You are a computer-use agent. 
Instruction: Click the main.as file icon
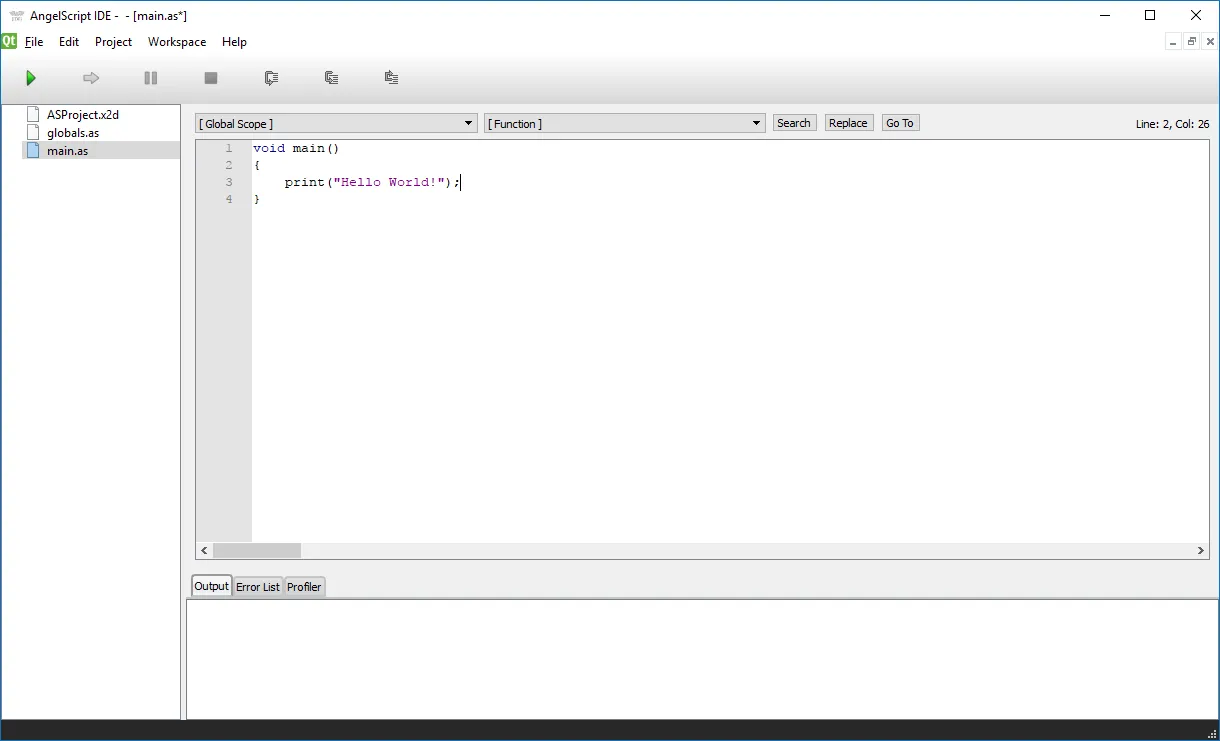[x=33, y=150]
